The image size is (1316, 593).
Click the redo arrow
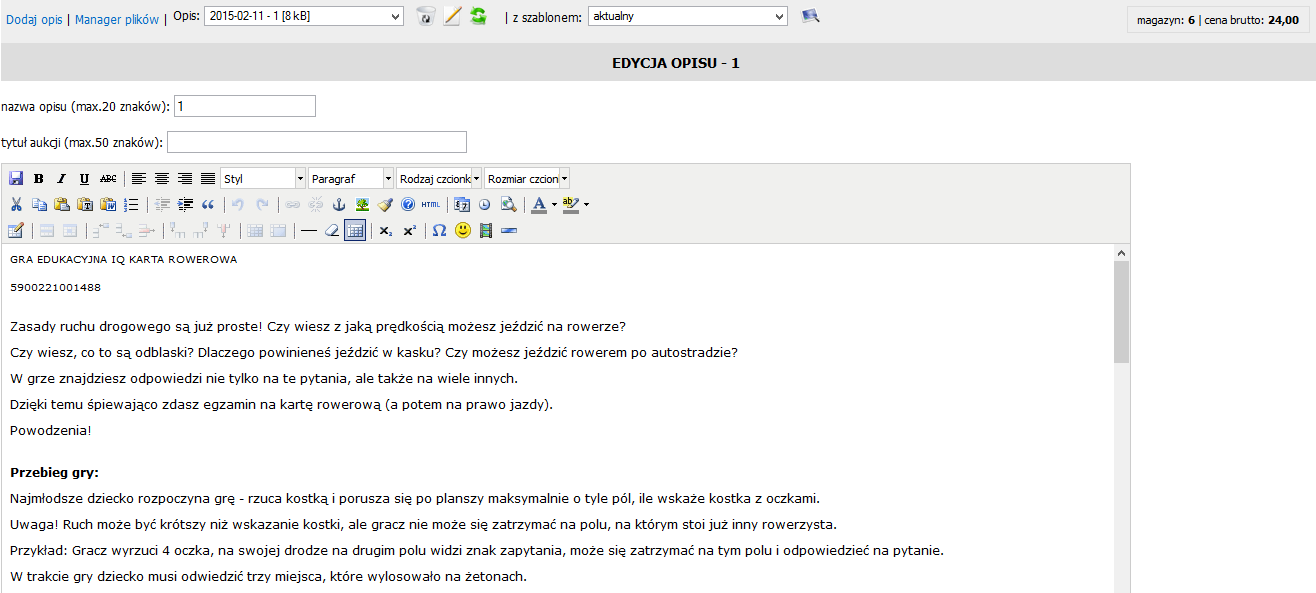(262, 205)
